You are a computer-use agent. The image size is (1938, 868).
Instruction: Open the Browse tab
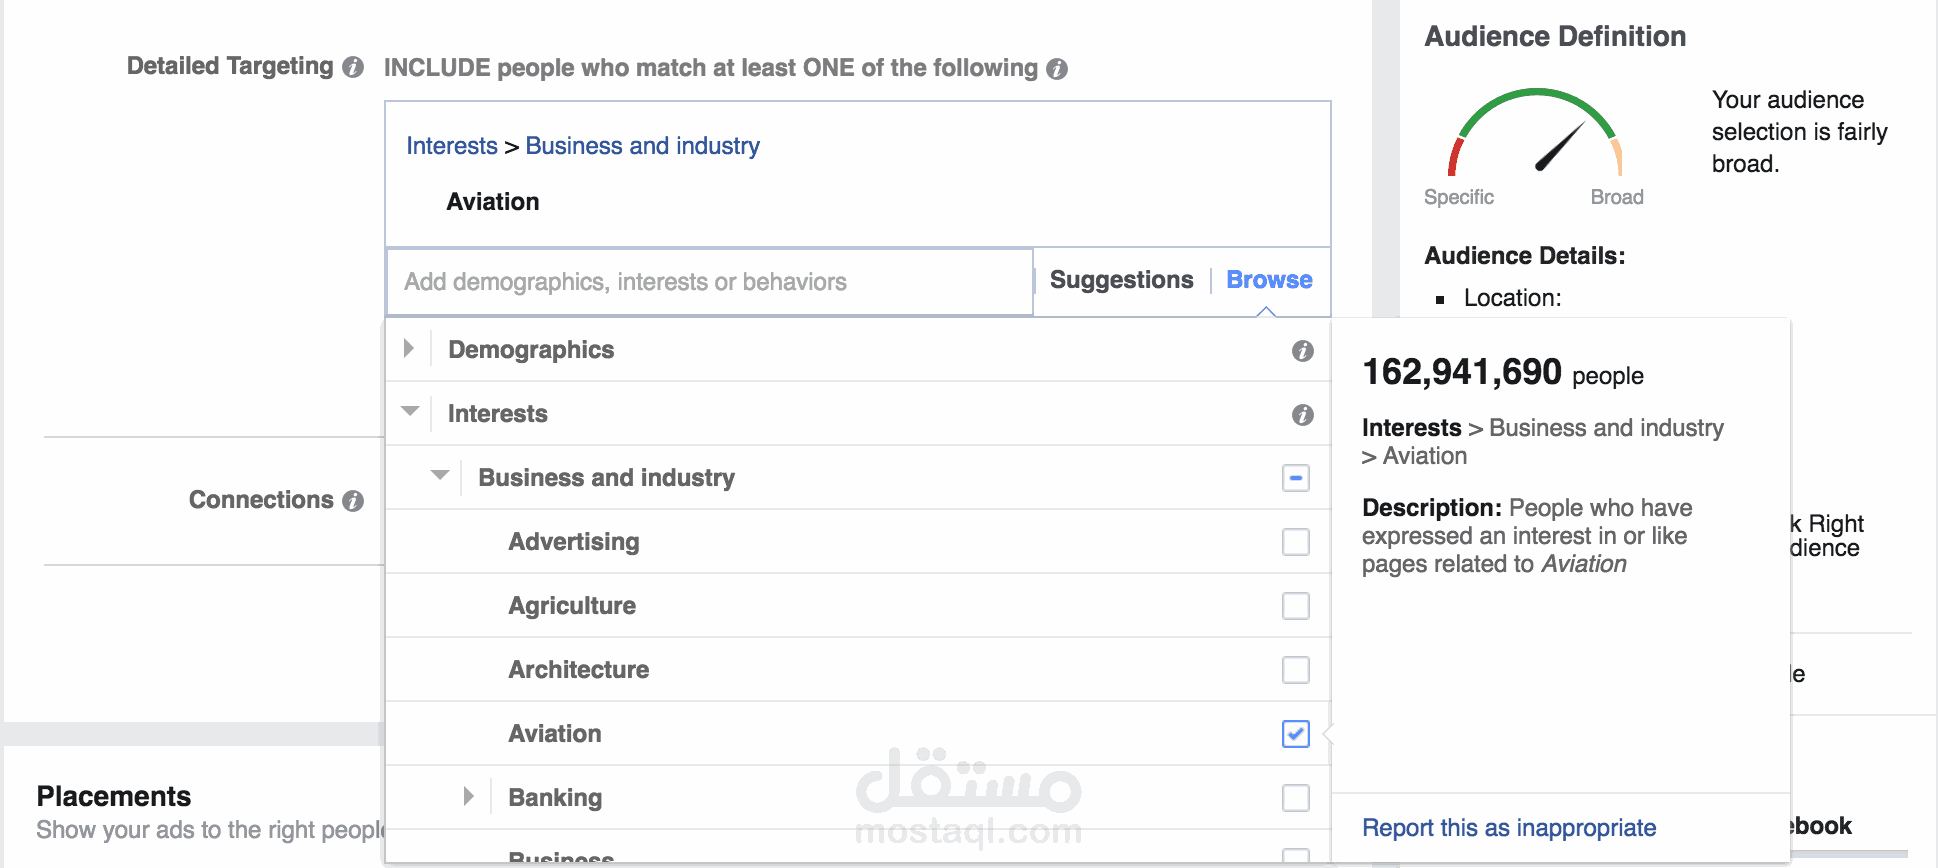pos(1269,280)
